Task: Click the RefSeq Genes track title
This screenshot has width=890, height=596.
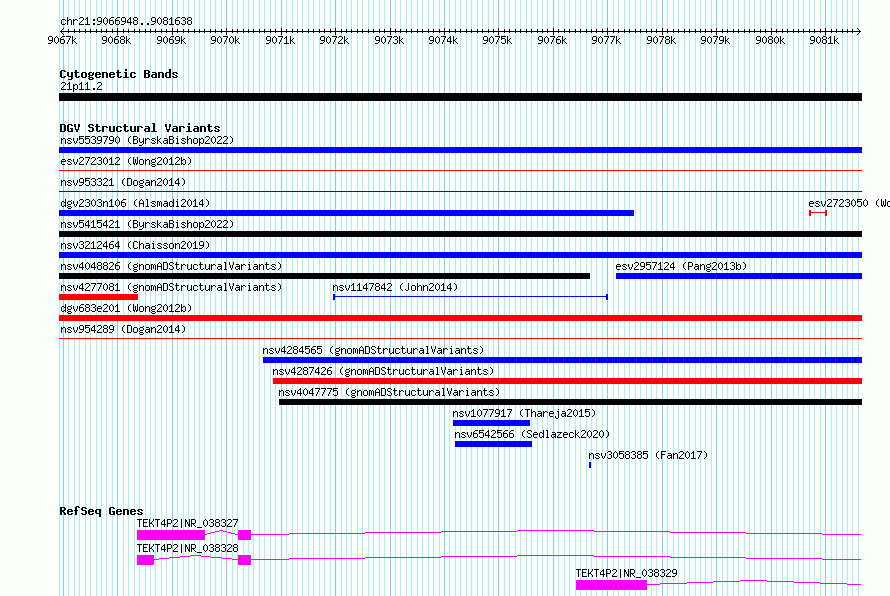Action: pyautogui.click(x=101, y=511)
